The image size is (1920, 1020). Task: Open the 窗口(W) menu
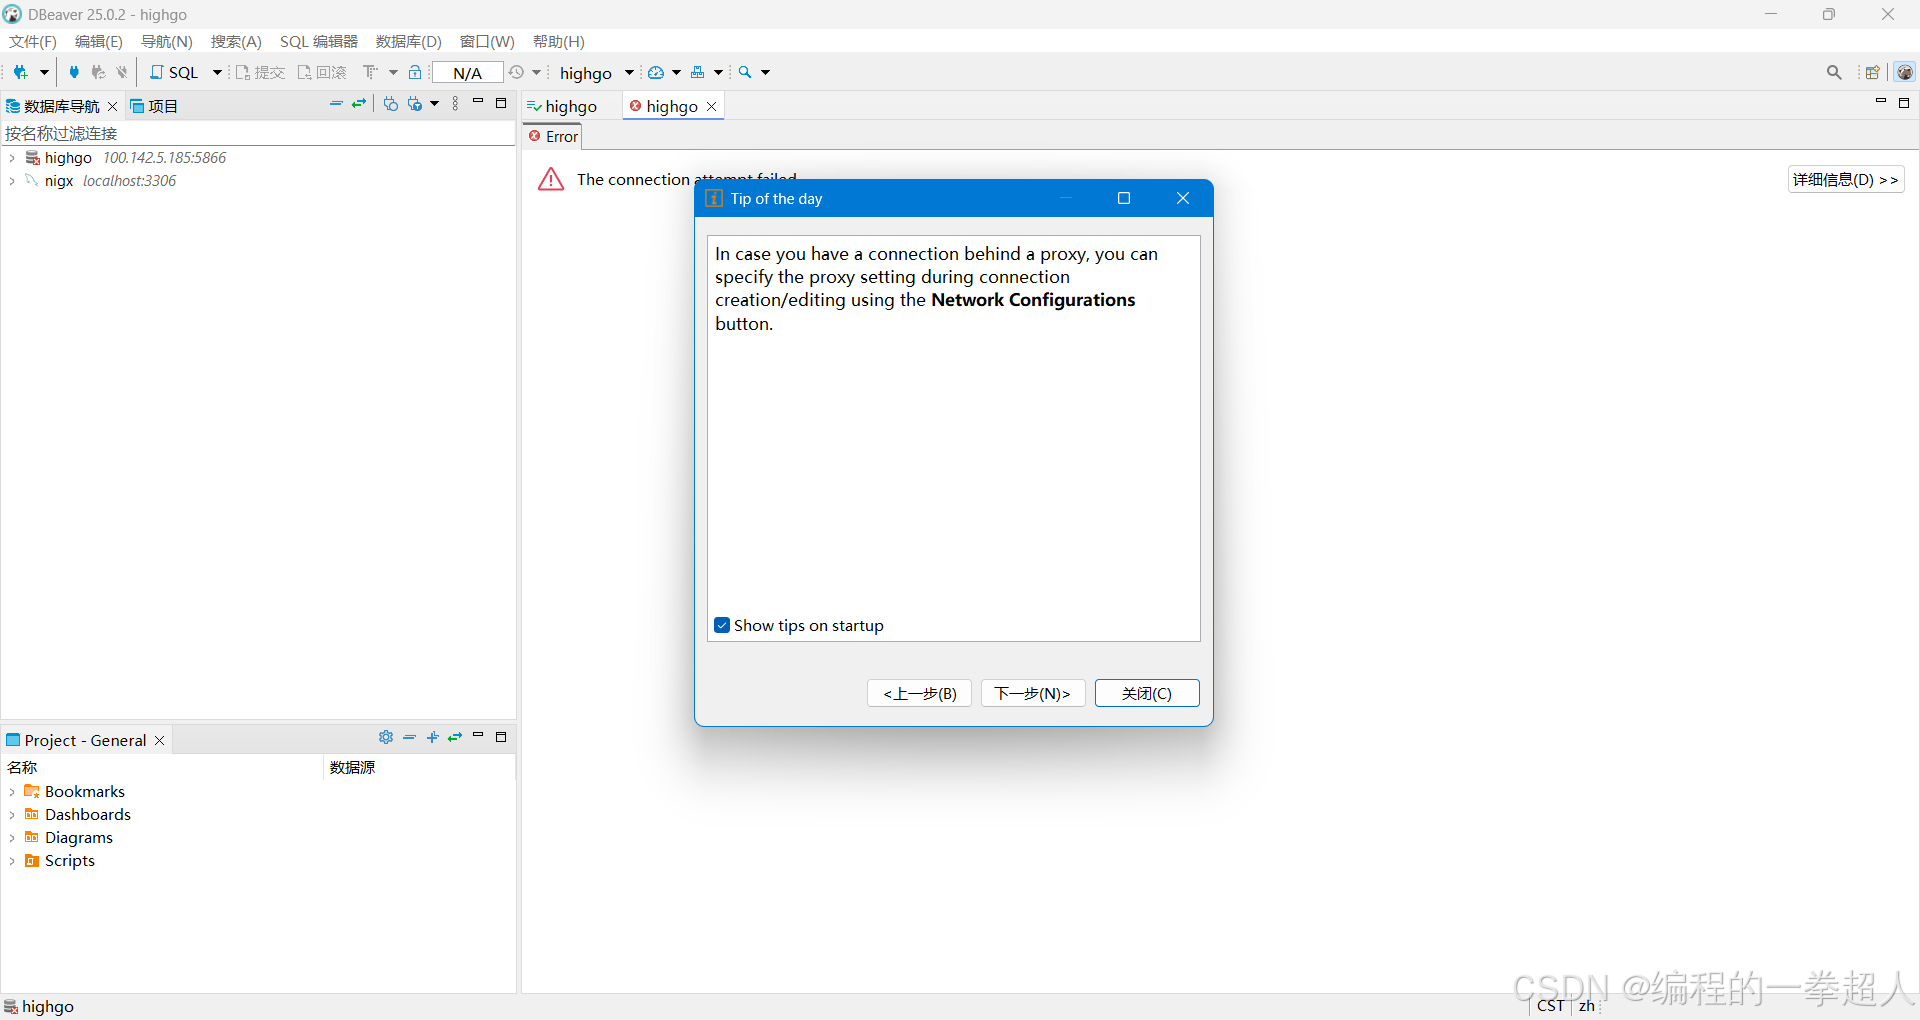click(487, 41)
